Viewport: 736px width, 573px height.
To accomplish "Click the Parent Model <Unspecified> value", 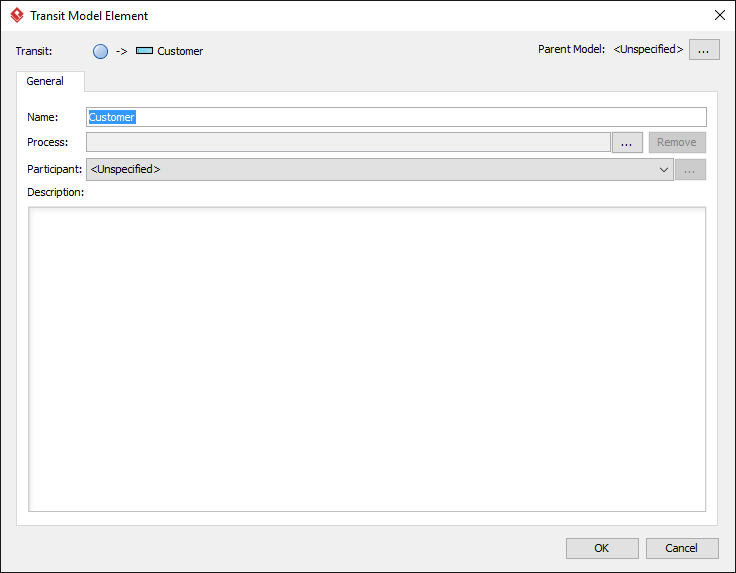I will click(648, 49).
